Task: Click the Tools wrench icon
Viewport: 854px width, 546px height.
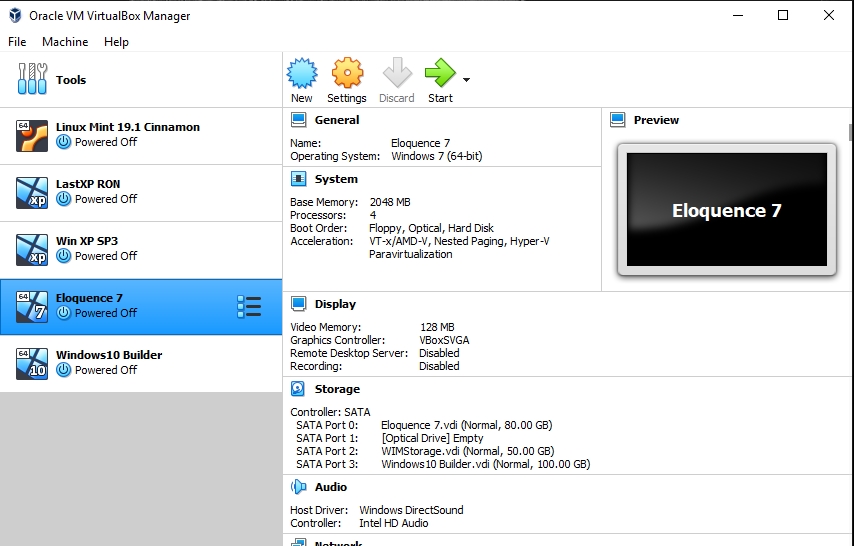Action: click(32, 79)
